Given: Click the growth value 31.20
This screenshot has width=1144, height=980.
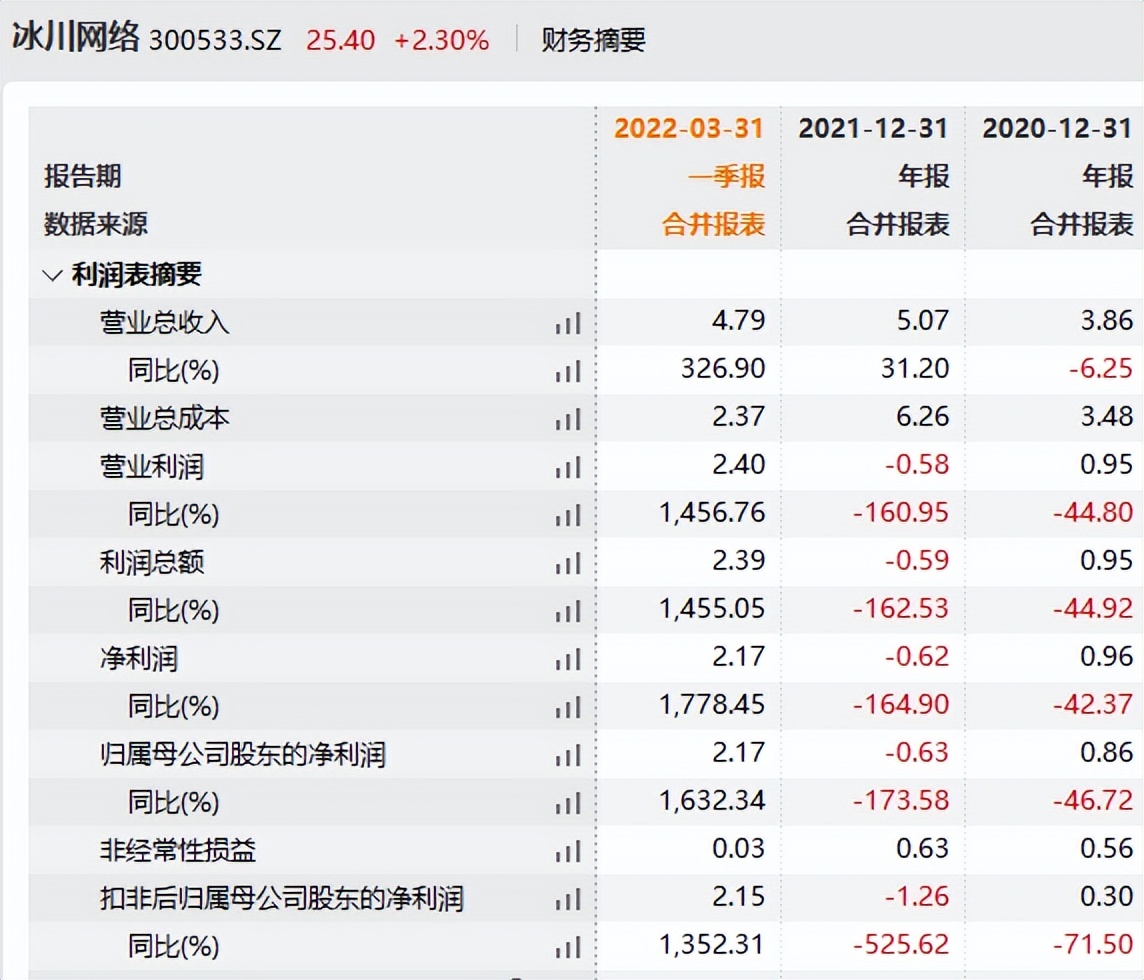Looking at the screenshot, I should click(x=915, y=369).
